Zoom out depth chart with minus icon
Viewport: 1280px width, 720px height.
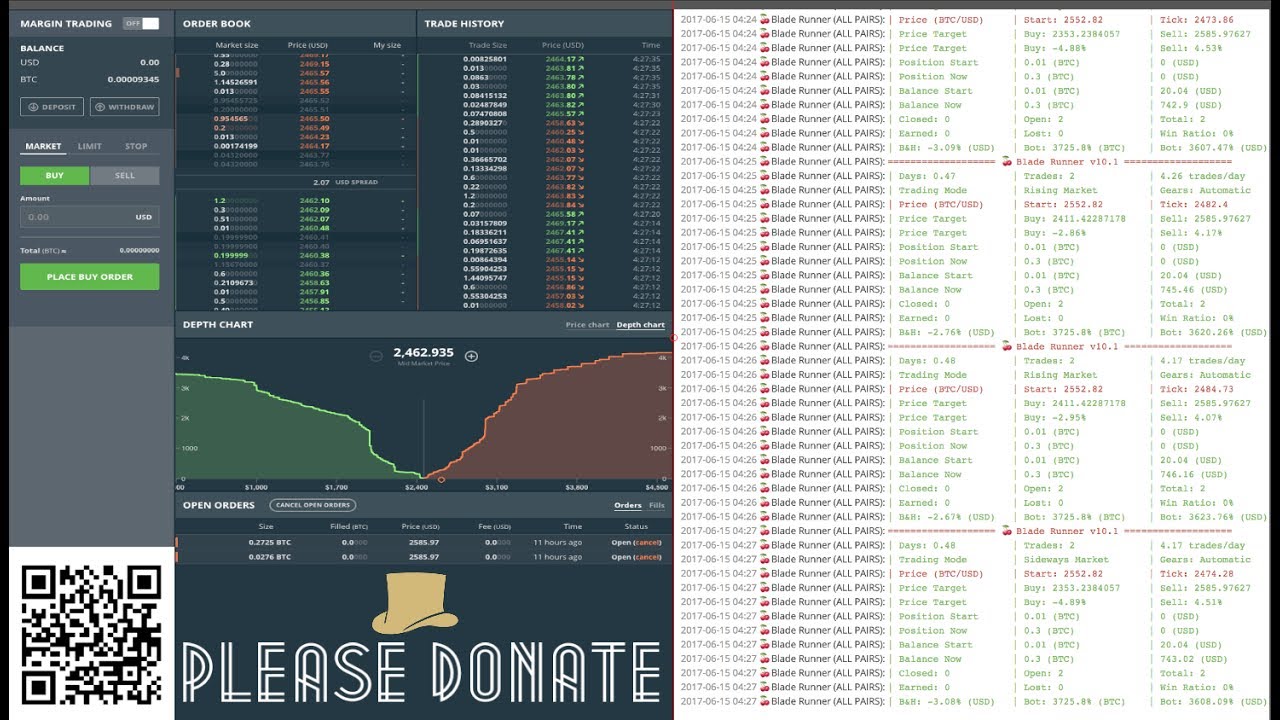pyautogui.click(x=376, y=356)
